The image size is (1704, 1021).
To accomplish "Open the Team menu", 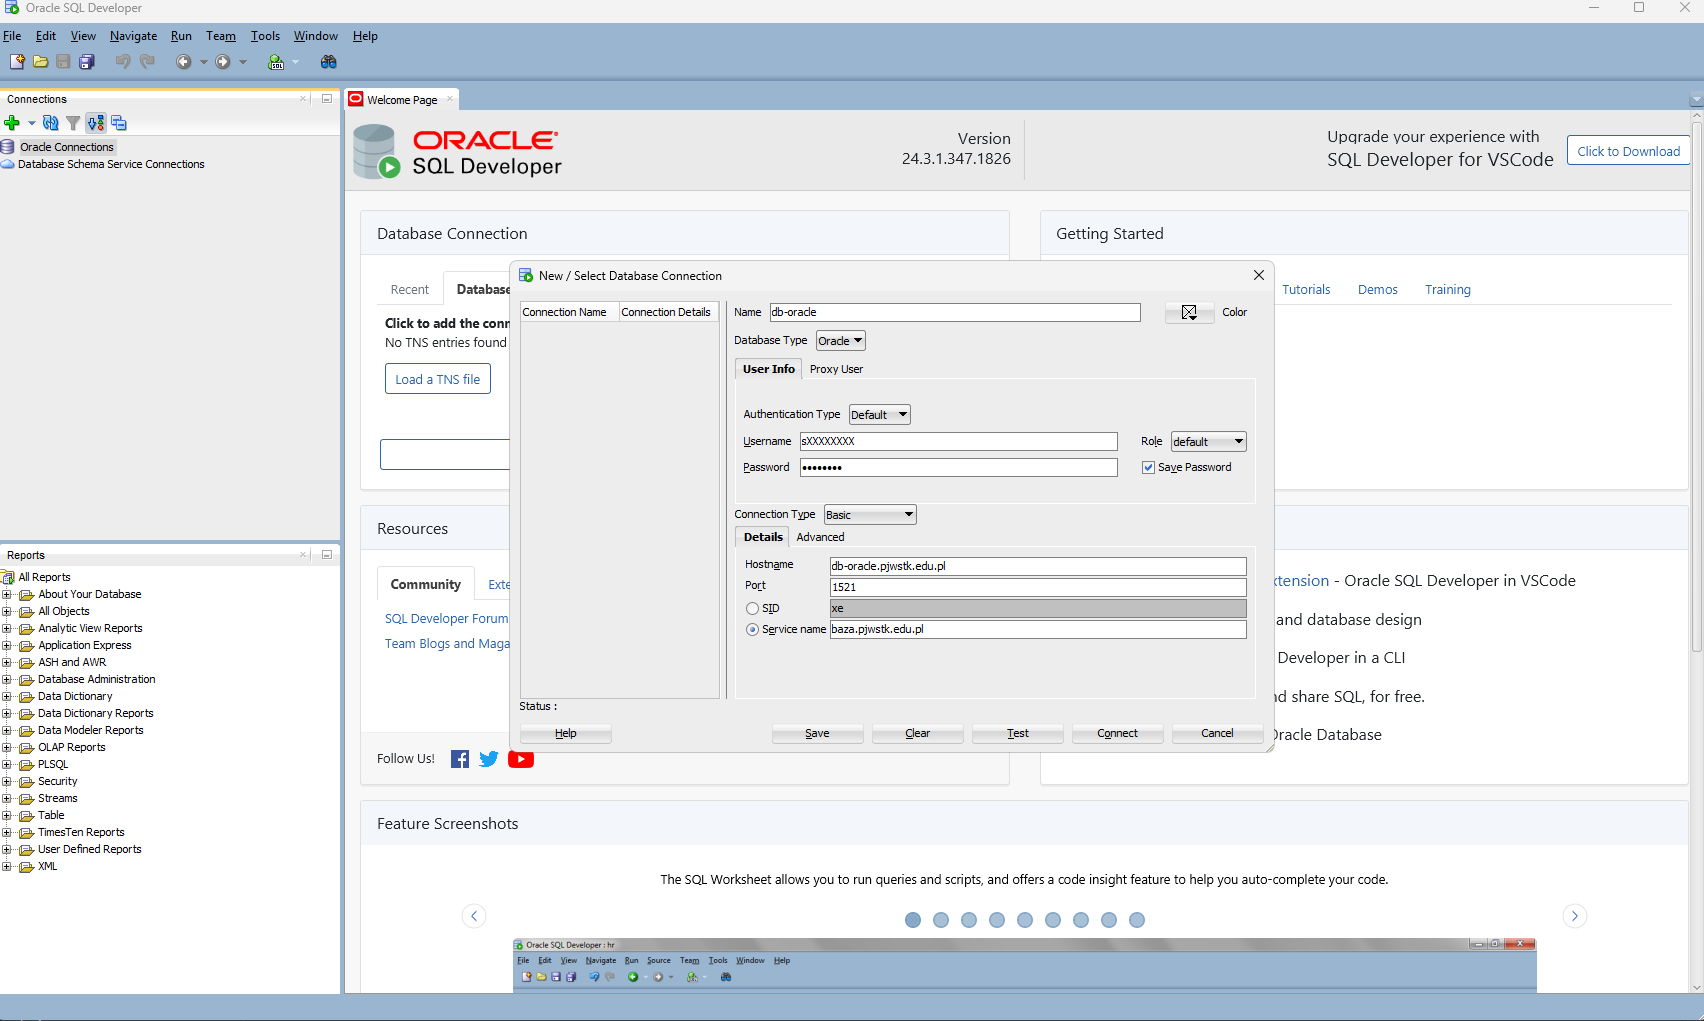I will click(221, 36).
